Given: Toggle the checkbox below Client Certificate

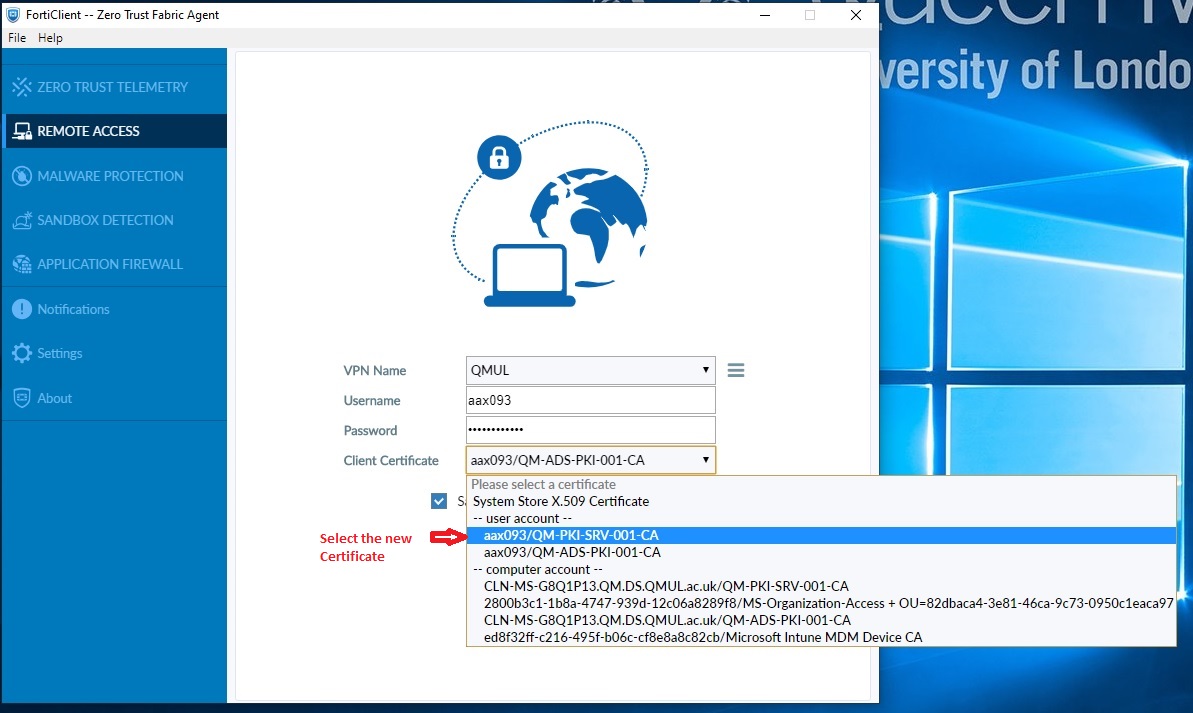Looking at the screenshot, I should (x=439, y=501).
